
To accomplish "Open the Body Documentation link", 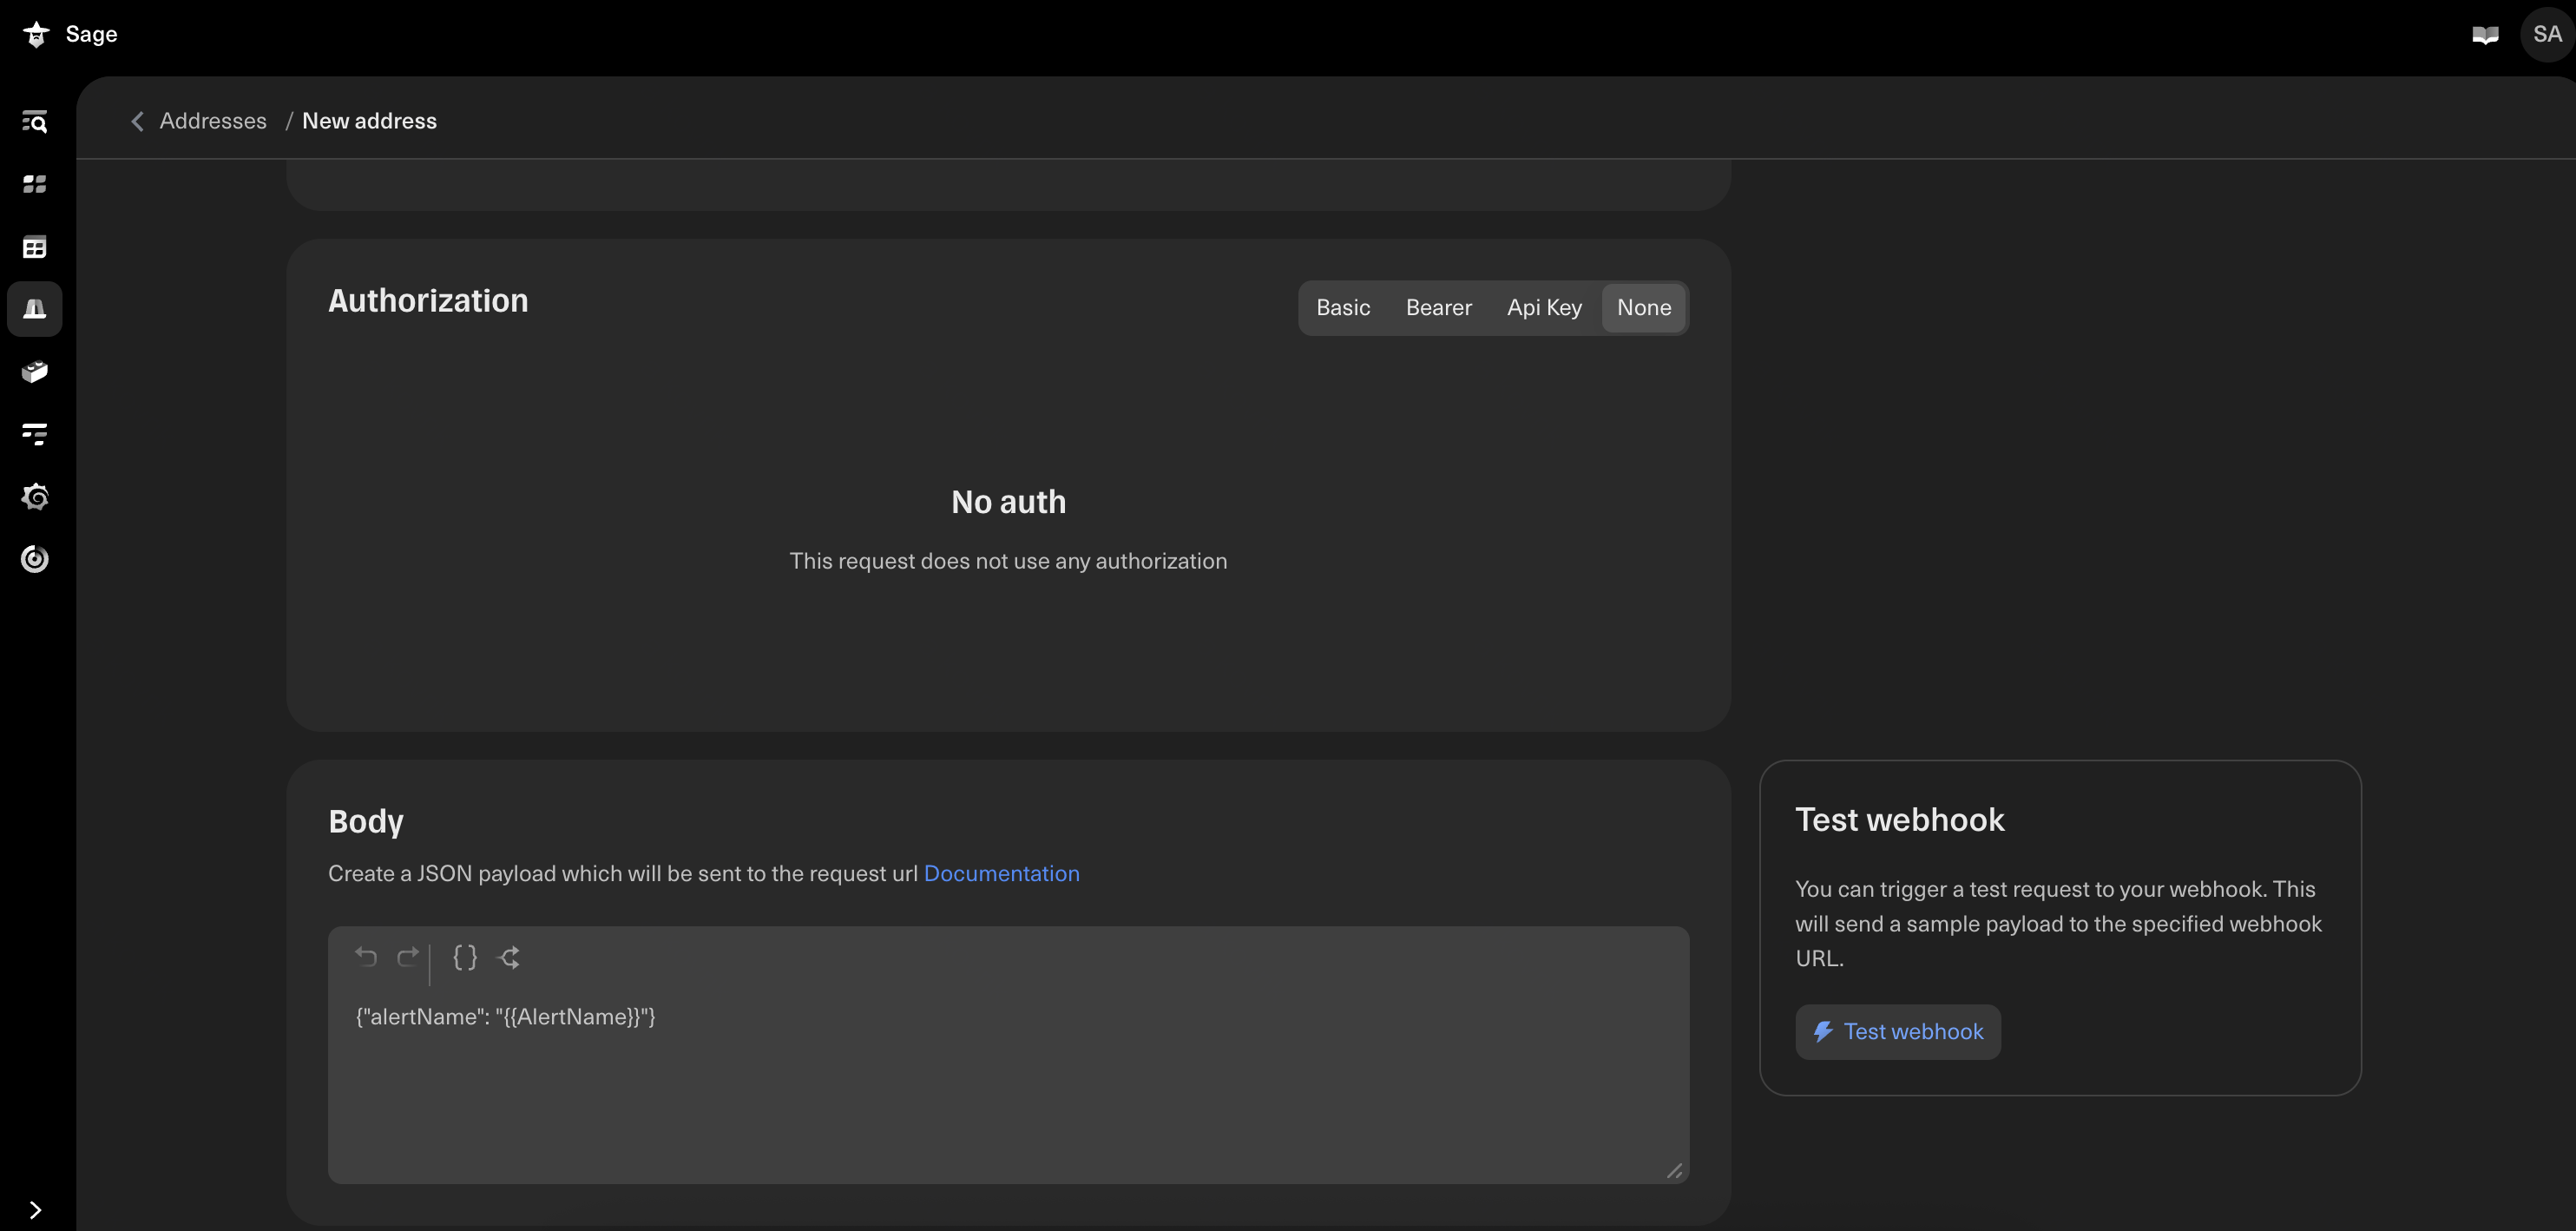I will pyautogui.click(x=1001, y=873).
